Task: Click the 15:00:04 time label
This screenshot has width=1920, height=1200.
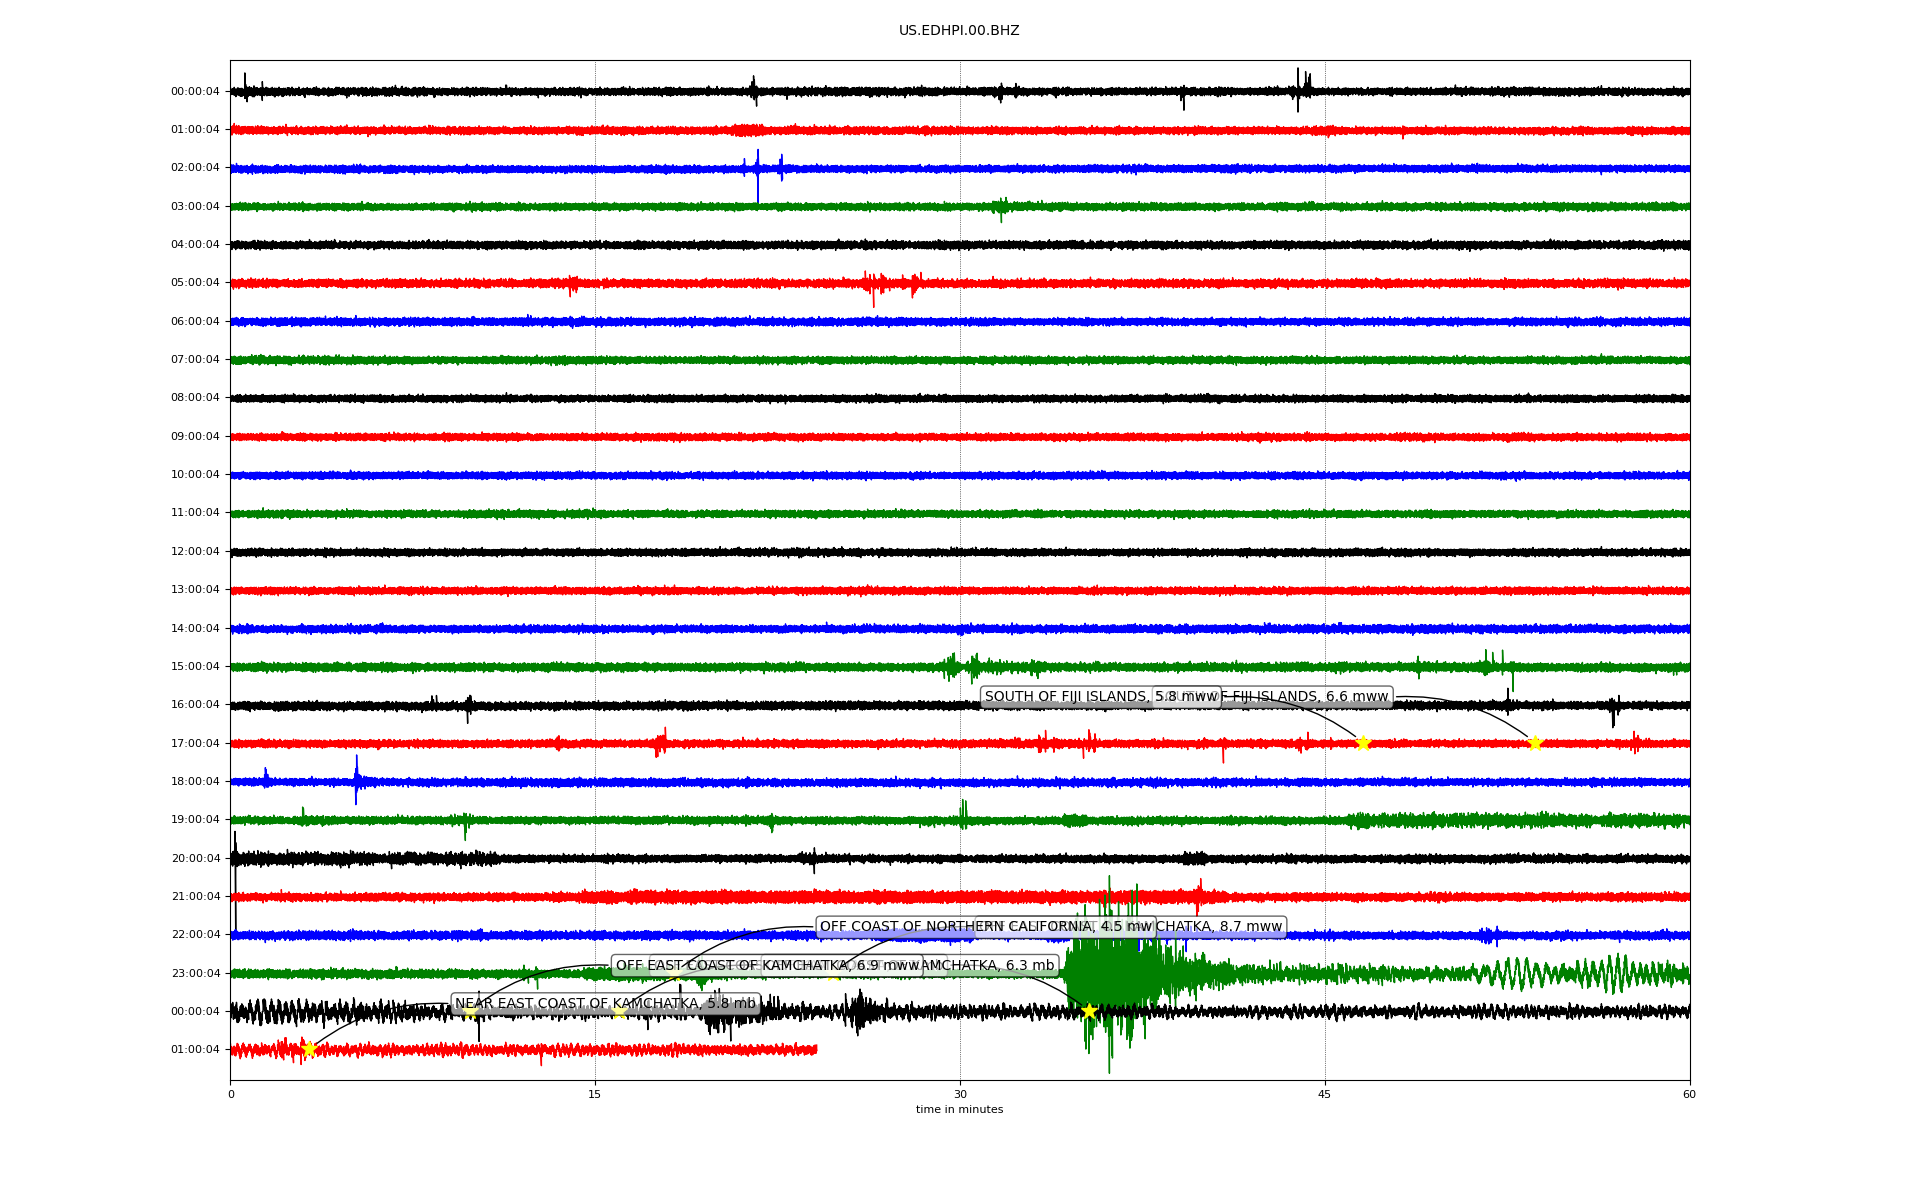Action: [x=195, y=666]
